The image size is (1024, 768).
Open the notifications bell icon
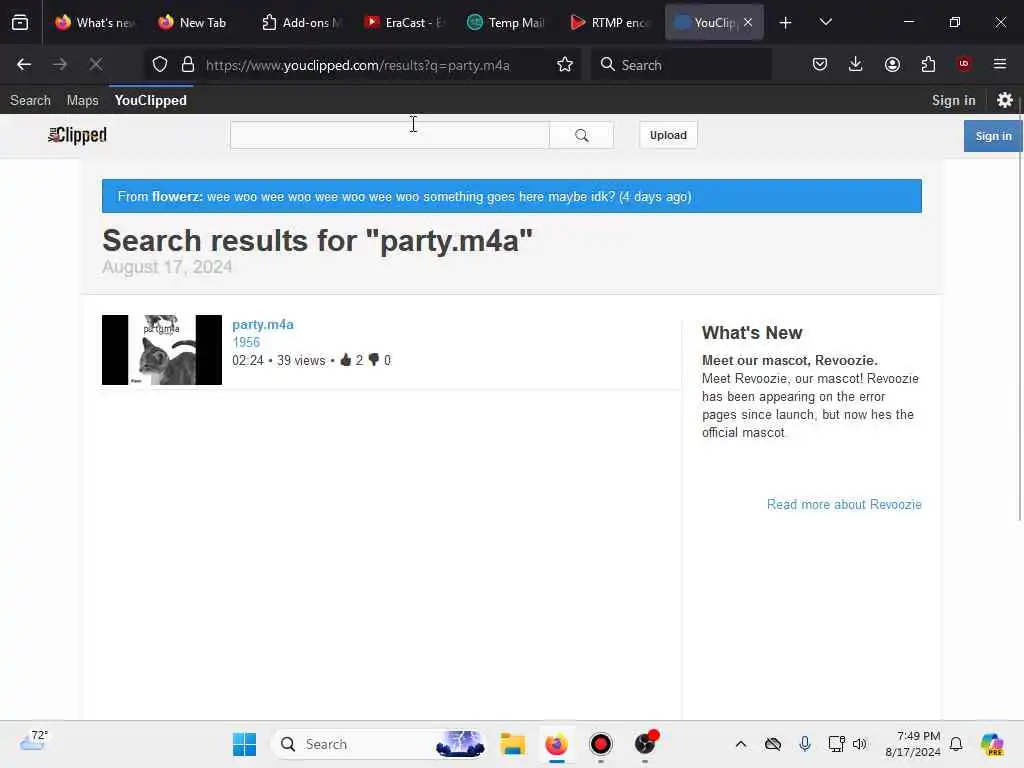pyautogui.click(x=956, y=744)
